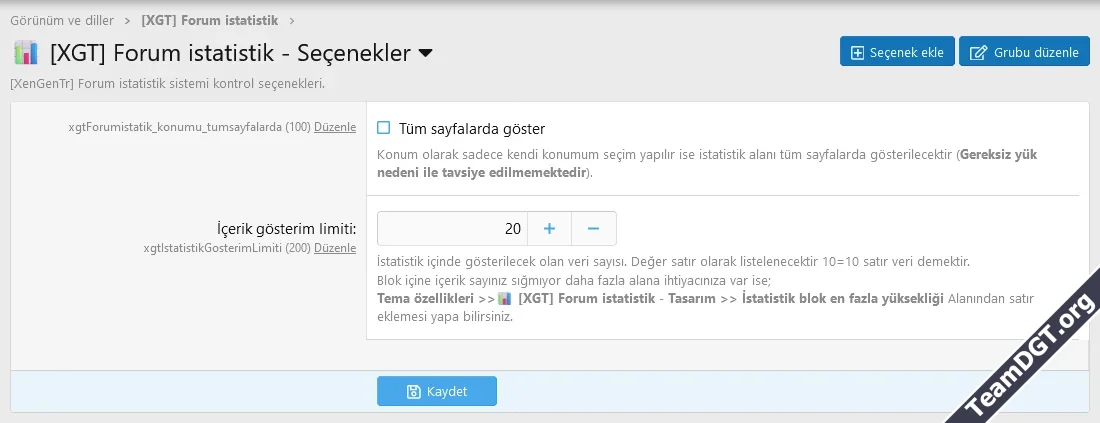This screenshot has height=423, width=1100.
Task: Click the Seçenek ekle button label
Action: 906,53
